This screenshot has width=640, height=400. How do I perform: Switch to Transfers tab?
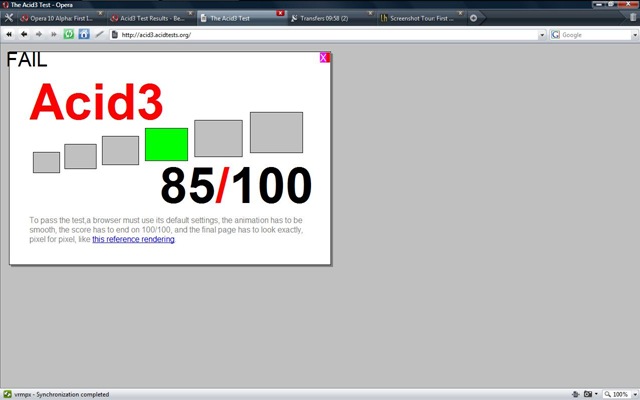[x=330, y=18]
